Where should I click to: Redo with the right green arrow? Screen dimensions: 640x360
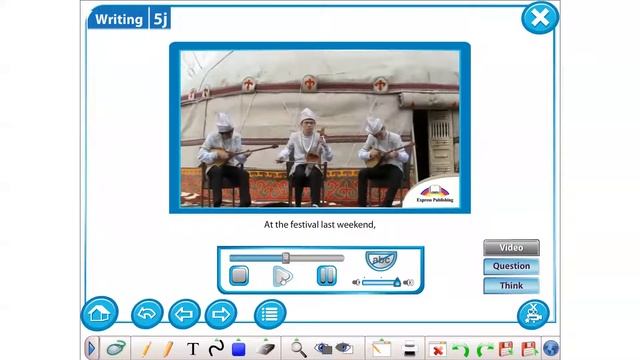[x=484, y=350]
